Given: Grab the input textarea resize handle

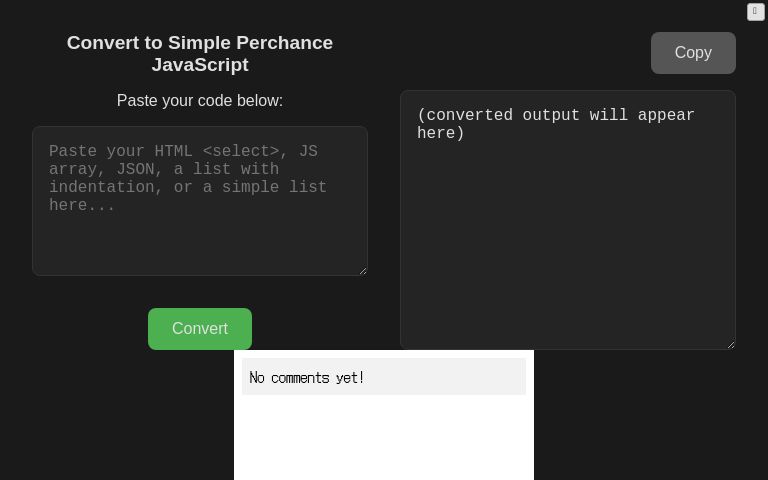Looking at the screenshot, I should [362, 270].
